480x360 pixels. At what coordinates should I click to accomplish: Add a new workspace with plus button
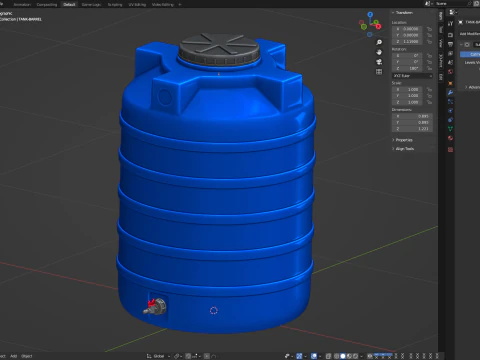point(180,4)
